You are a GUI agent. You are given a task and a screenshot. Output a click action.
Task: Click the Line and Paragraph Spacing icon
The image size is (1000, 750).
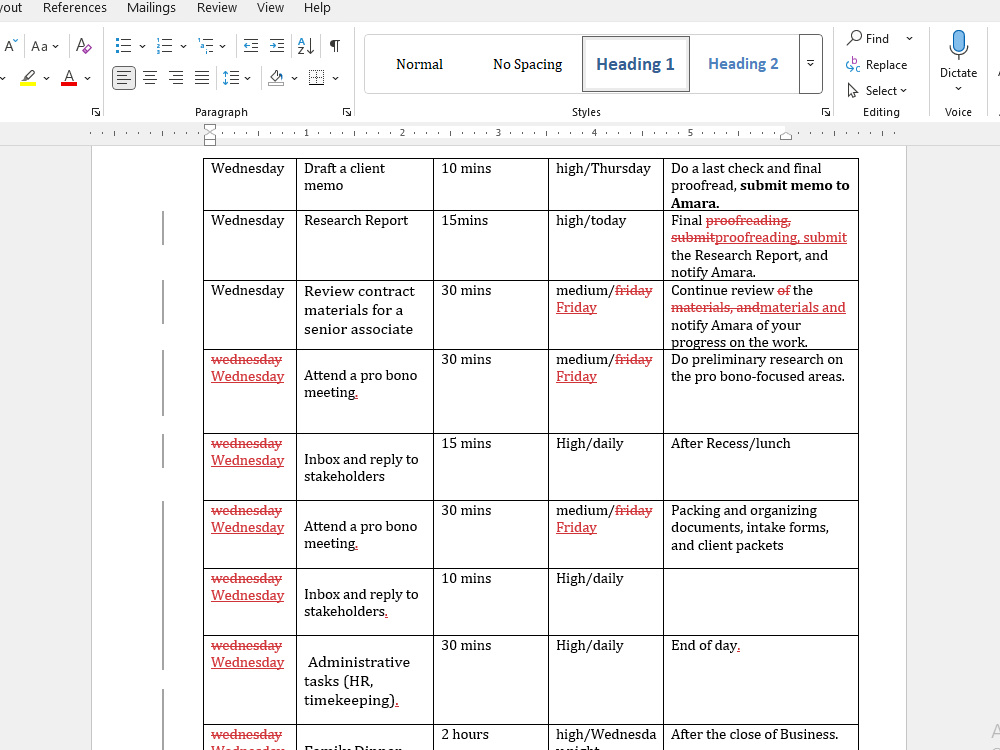tap(231, 78)
